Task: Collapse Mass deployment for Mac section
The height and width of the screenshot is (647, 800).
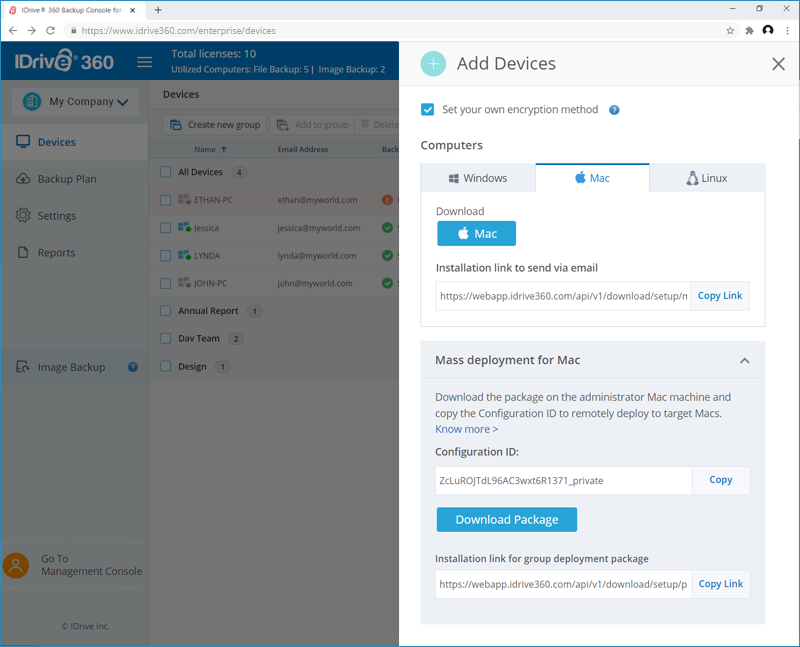Action: (744, 361)
